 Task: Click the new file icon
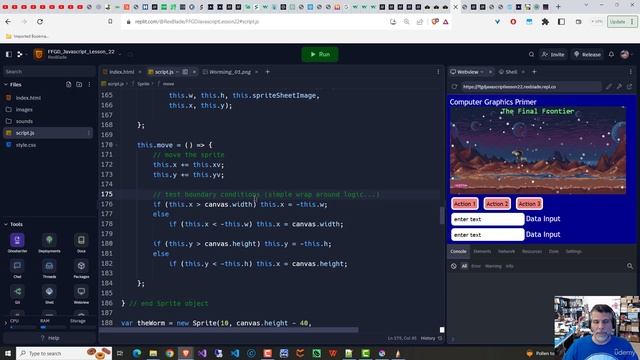tap(69, 84)
